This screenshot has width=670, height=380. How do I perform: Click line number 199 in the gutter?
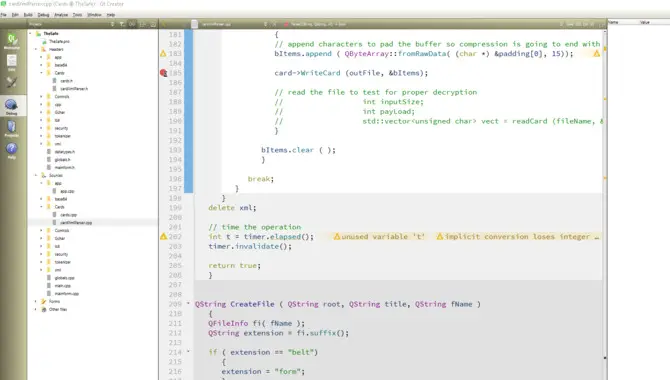(175, 208)
